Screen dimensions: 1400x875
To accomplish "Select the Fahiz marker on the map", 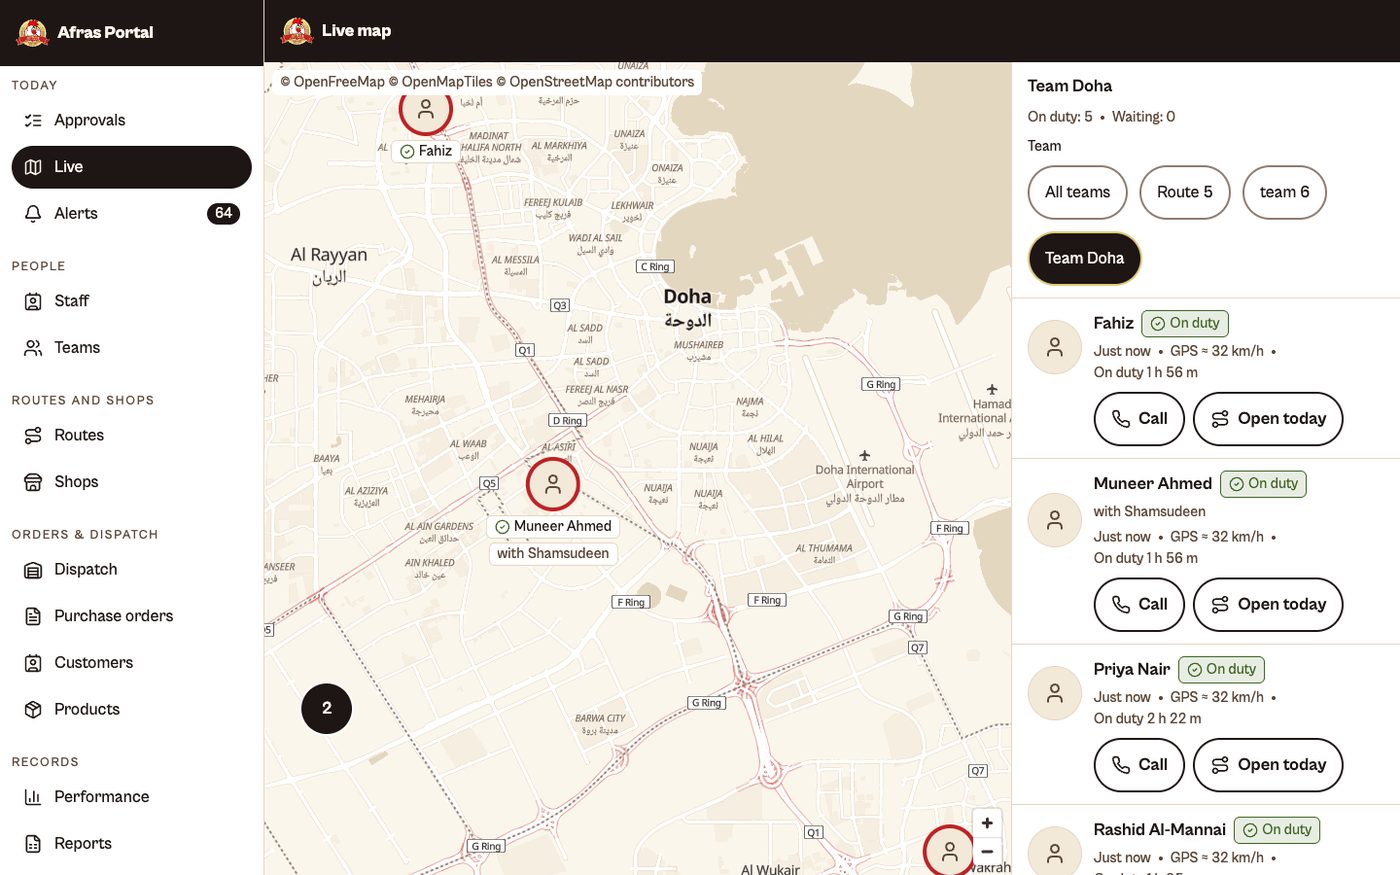I will (x=425, y=109).
